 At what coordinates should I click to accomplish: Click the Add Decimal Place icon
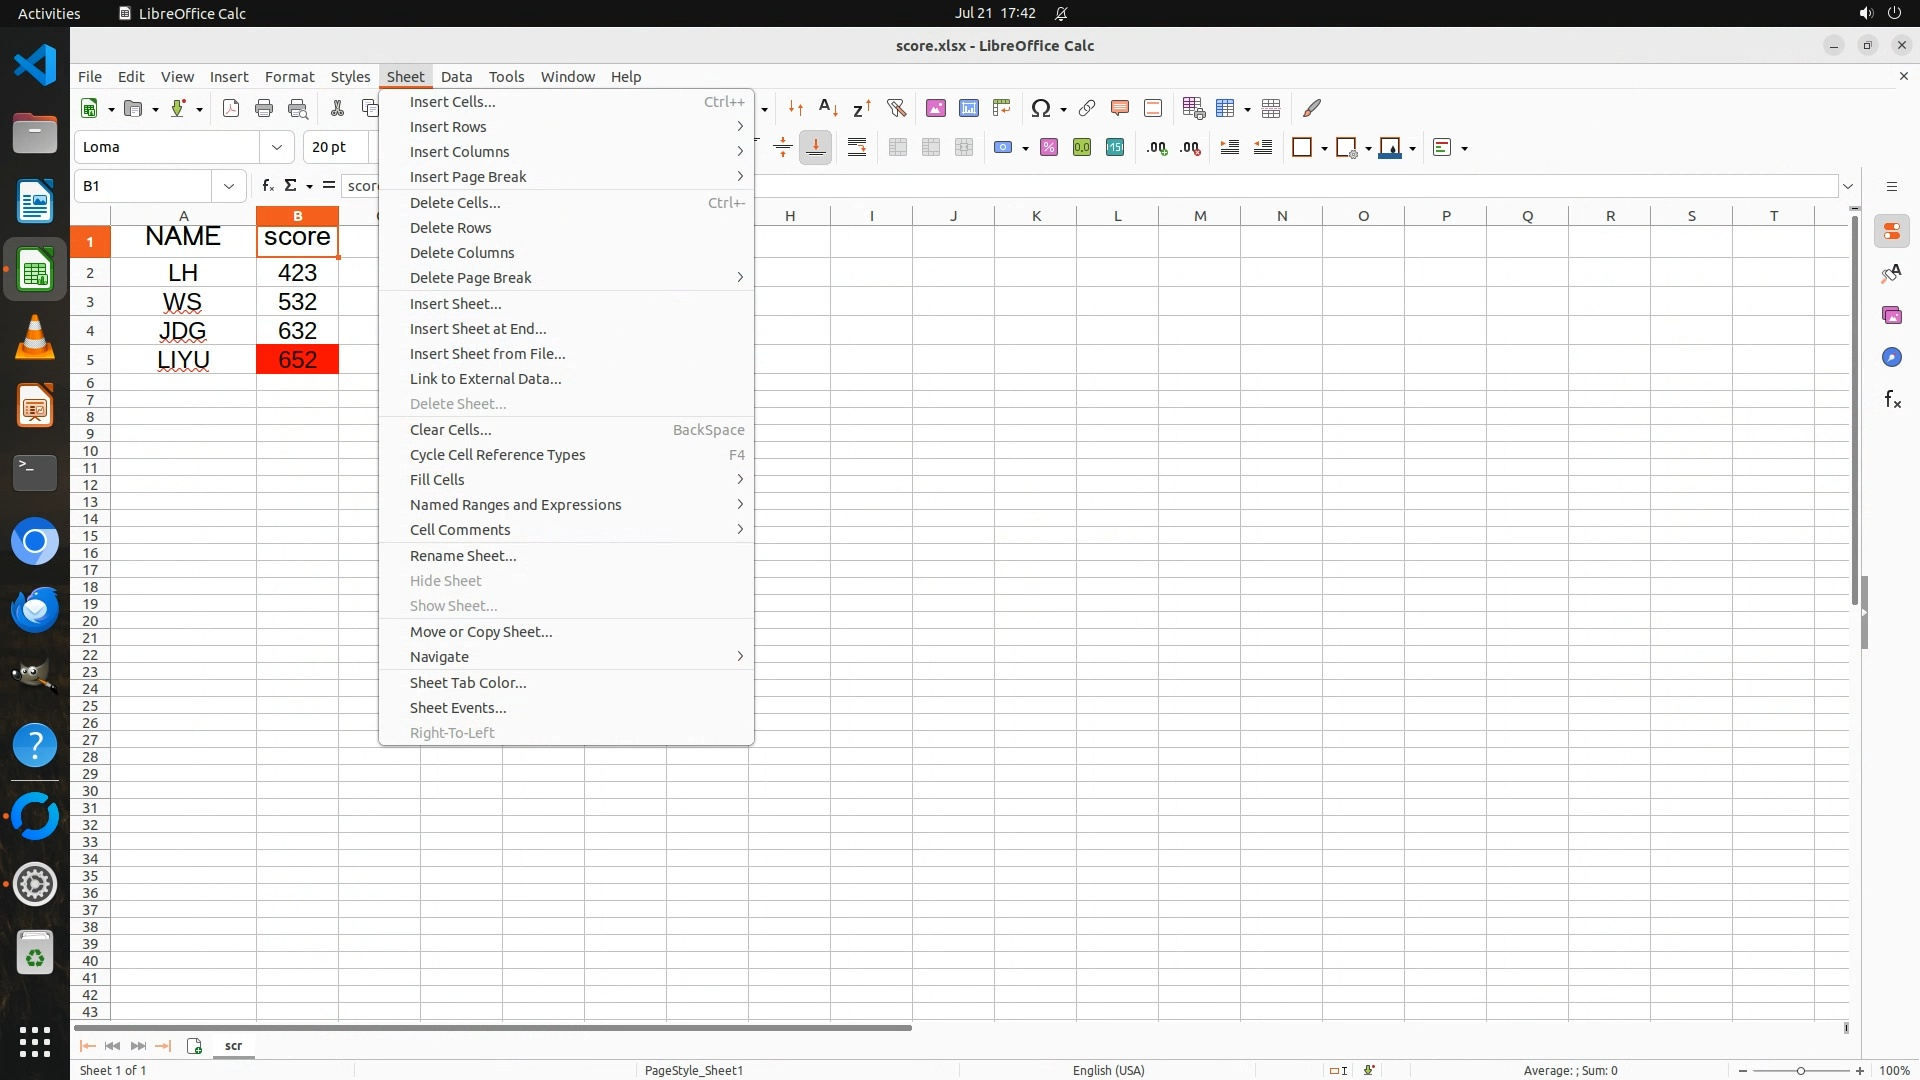(1157, 148)
